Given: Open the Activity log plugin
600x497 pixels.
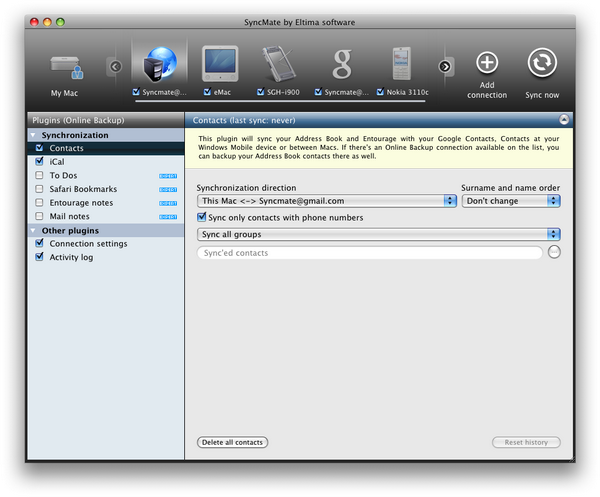Looking at the screenshot, I should [x=106, y=257].
